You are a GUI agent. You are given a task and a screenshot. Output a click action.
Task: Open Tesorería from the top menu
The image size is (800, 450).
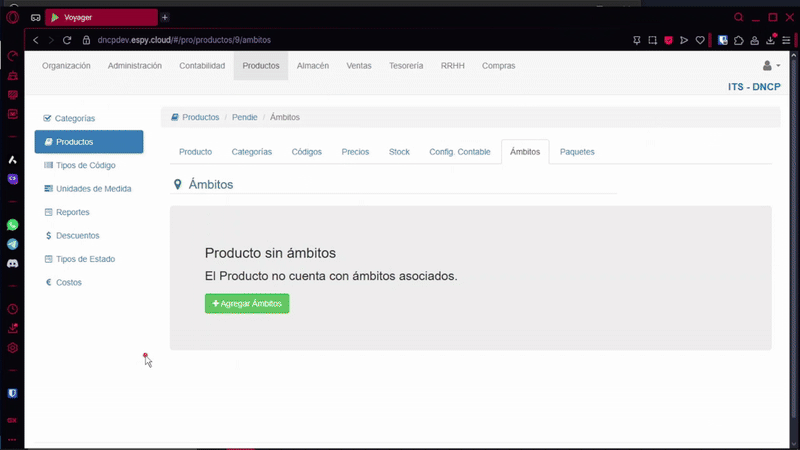(x=405, y=66)
